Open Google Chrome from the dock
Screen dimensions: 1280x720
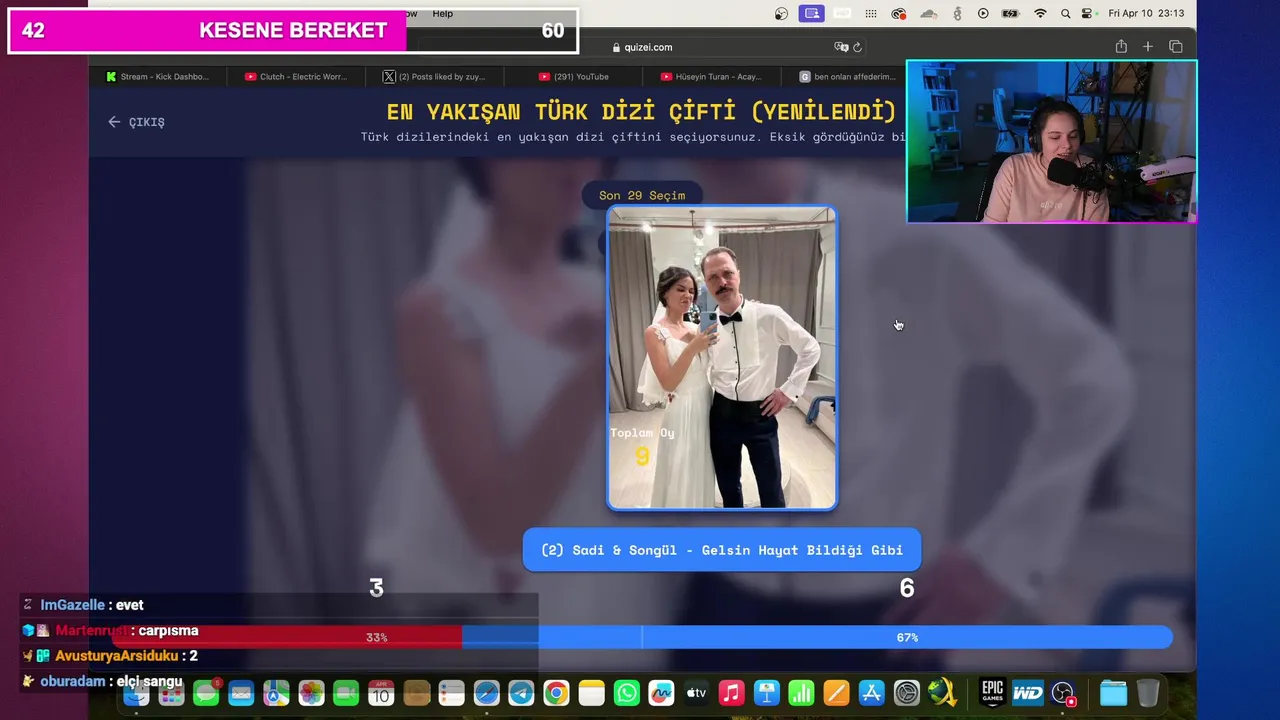[556, 692]
